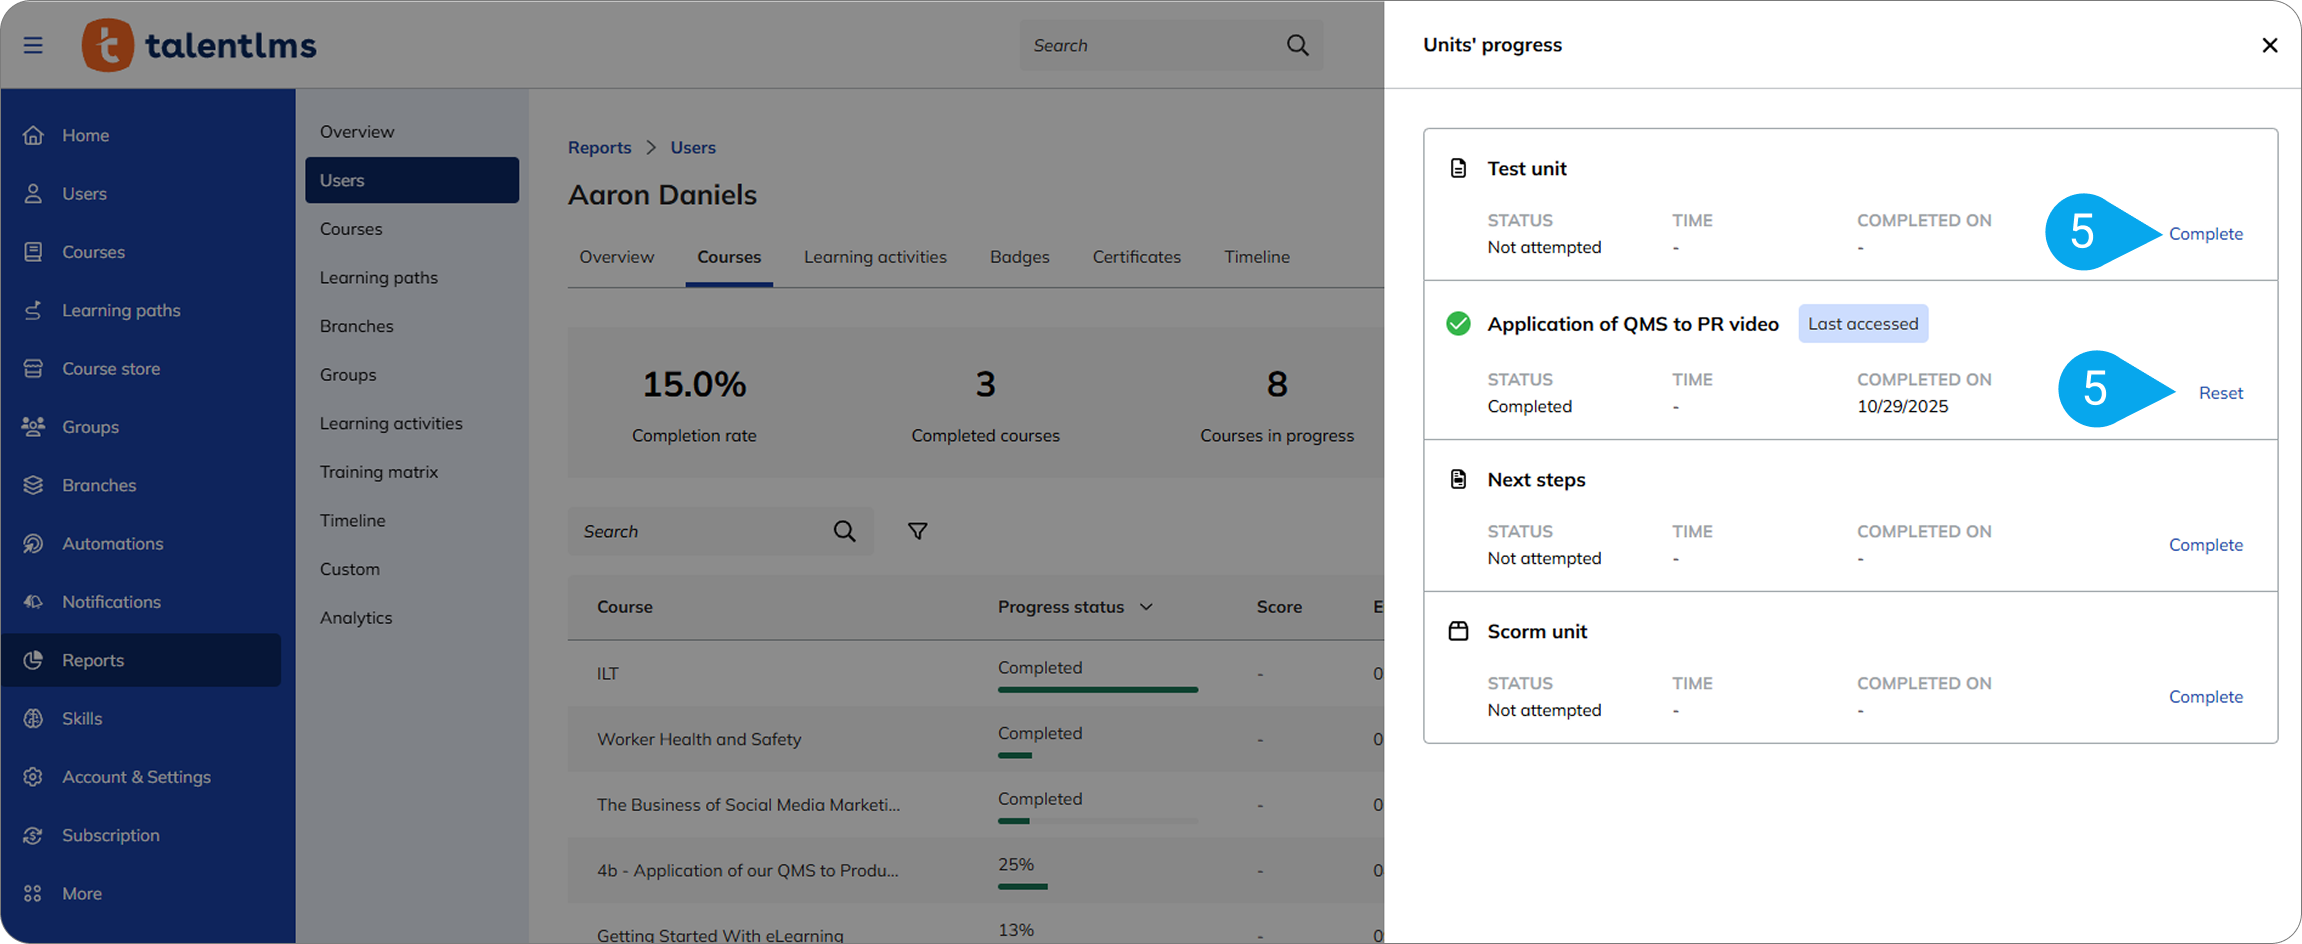Click the Automations sidebar icon
The width and height of the screenshot is (2302, 944).
[x=33, y=543]
